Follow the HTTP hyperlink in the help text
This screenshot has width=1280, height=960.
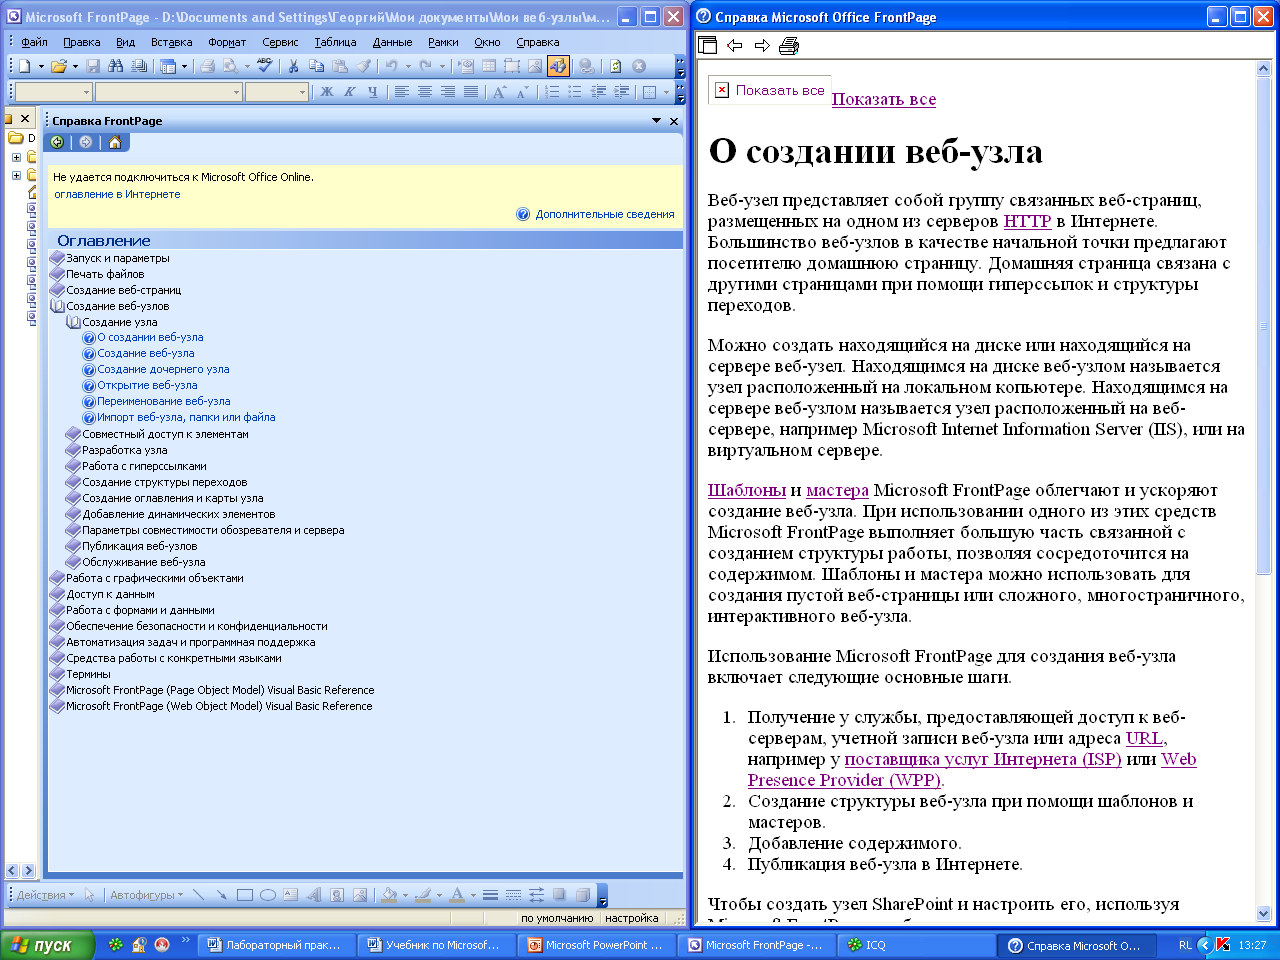point(1027,221)
